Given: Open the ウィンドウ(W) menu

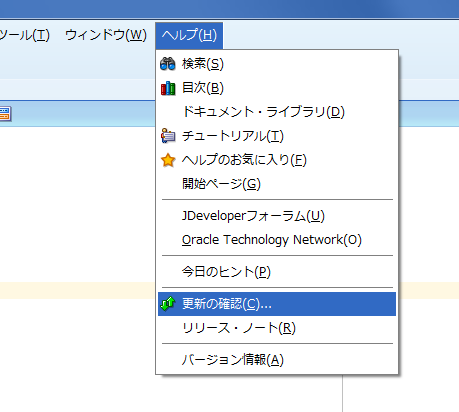Looking at the screenshot, I should click(106, 35).
